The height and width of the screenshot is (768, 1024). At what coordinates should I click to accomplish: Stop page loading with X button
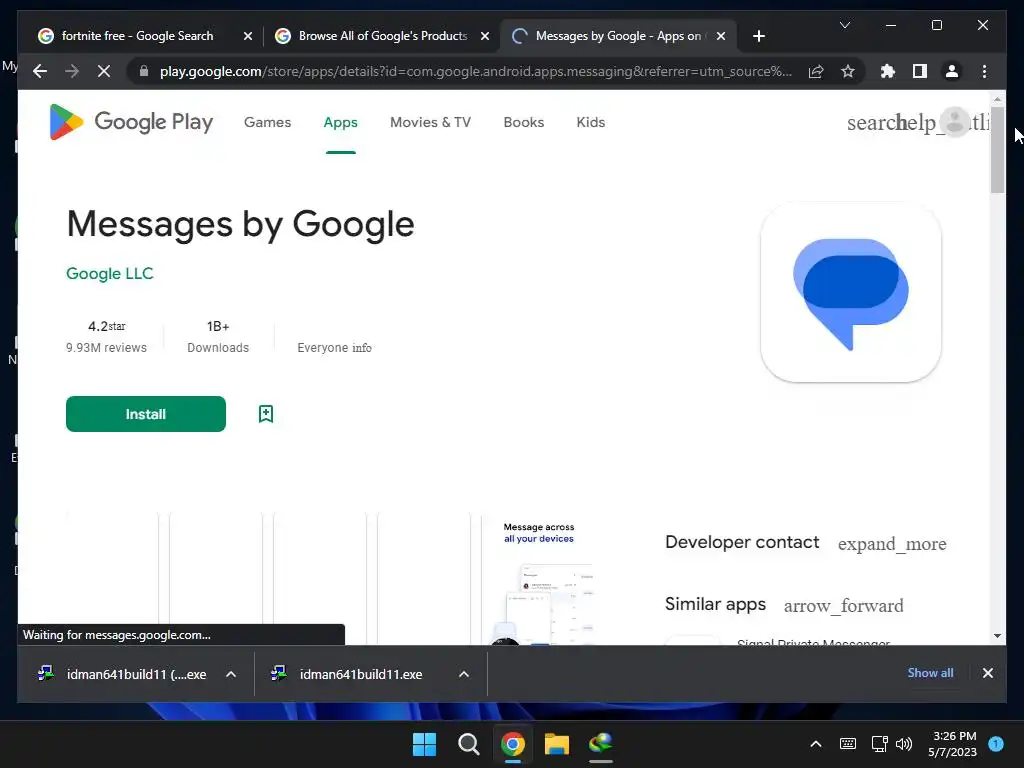coord(104,71)
